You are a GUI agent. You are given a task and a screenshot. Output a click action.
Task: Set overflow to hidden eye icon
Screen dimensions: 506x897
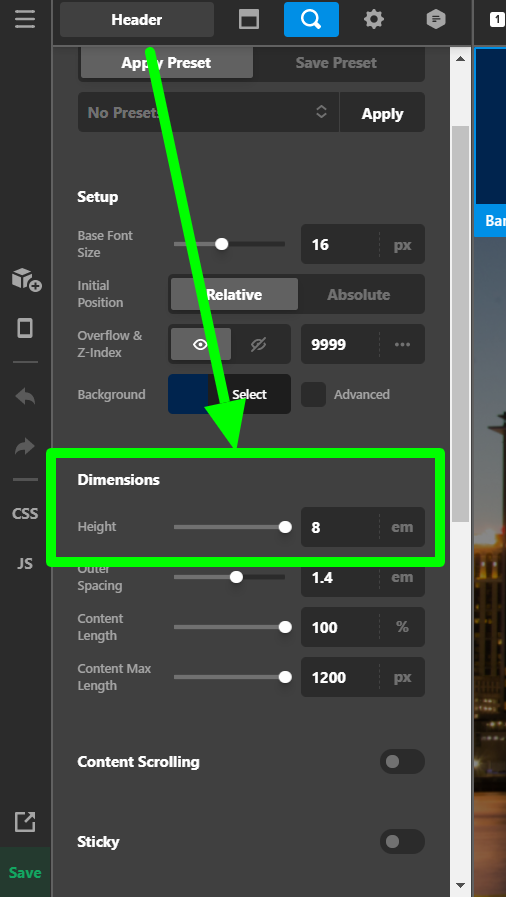(x=258, y=344)
